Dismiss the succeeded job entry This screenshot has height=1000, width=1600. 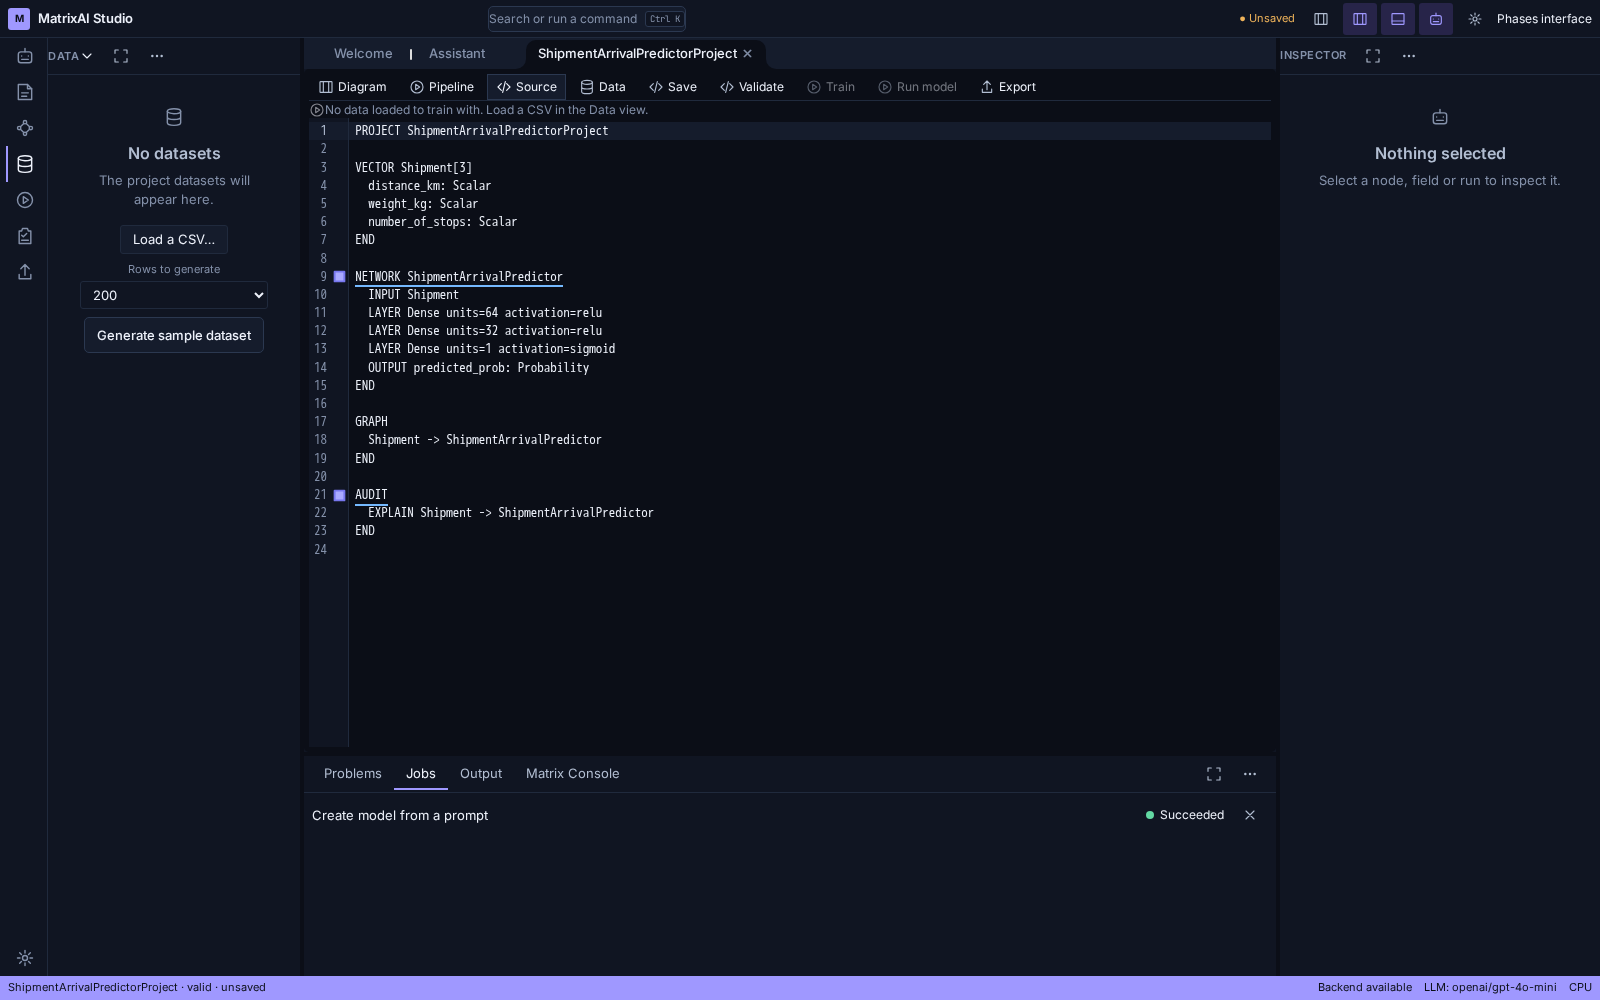click(x=1250, y=815)
